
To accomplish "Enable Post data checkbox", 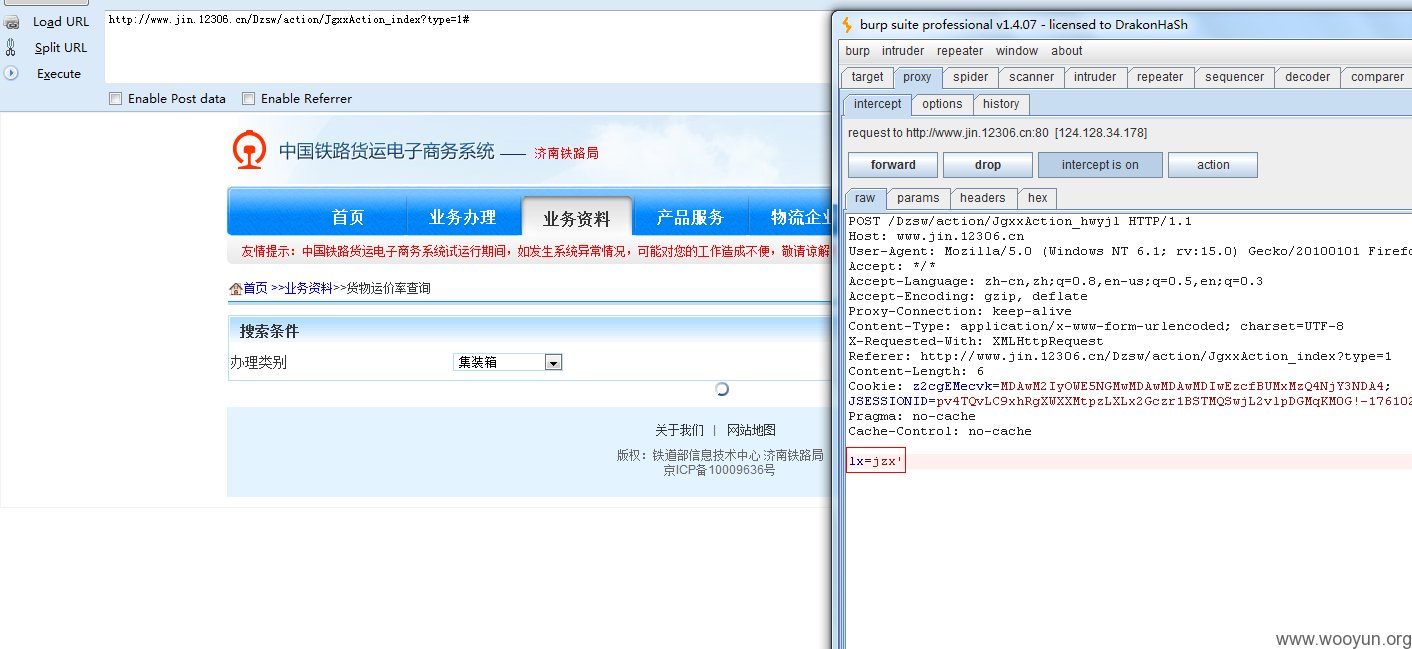I will tap(115, 98).
